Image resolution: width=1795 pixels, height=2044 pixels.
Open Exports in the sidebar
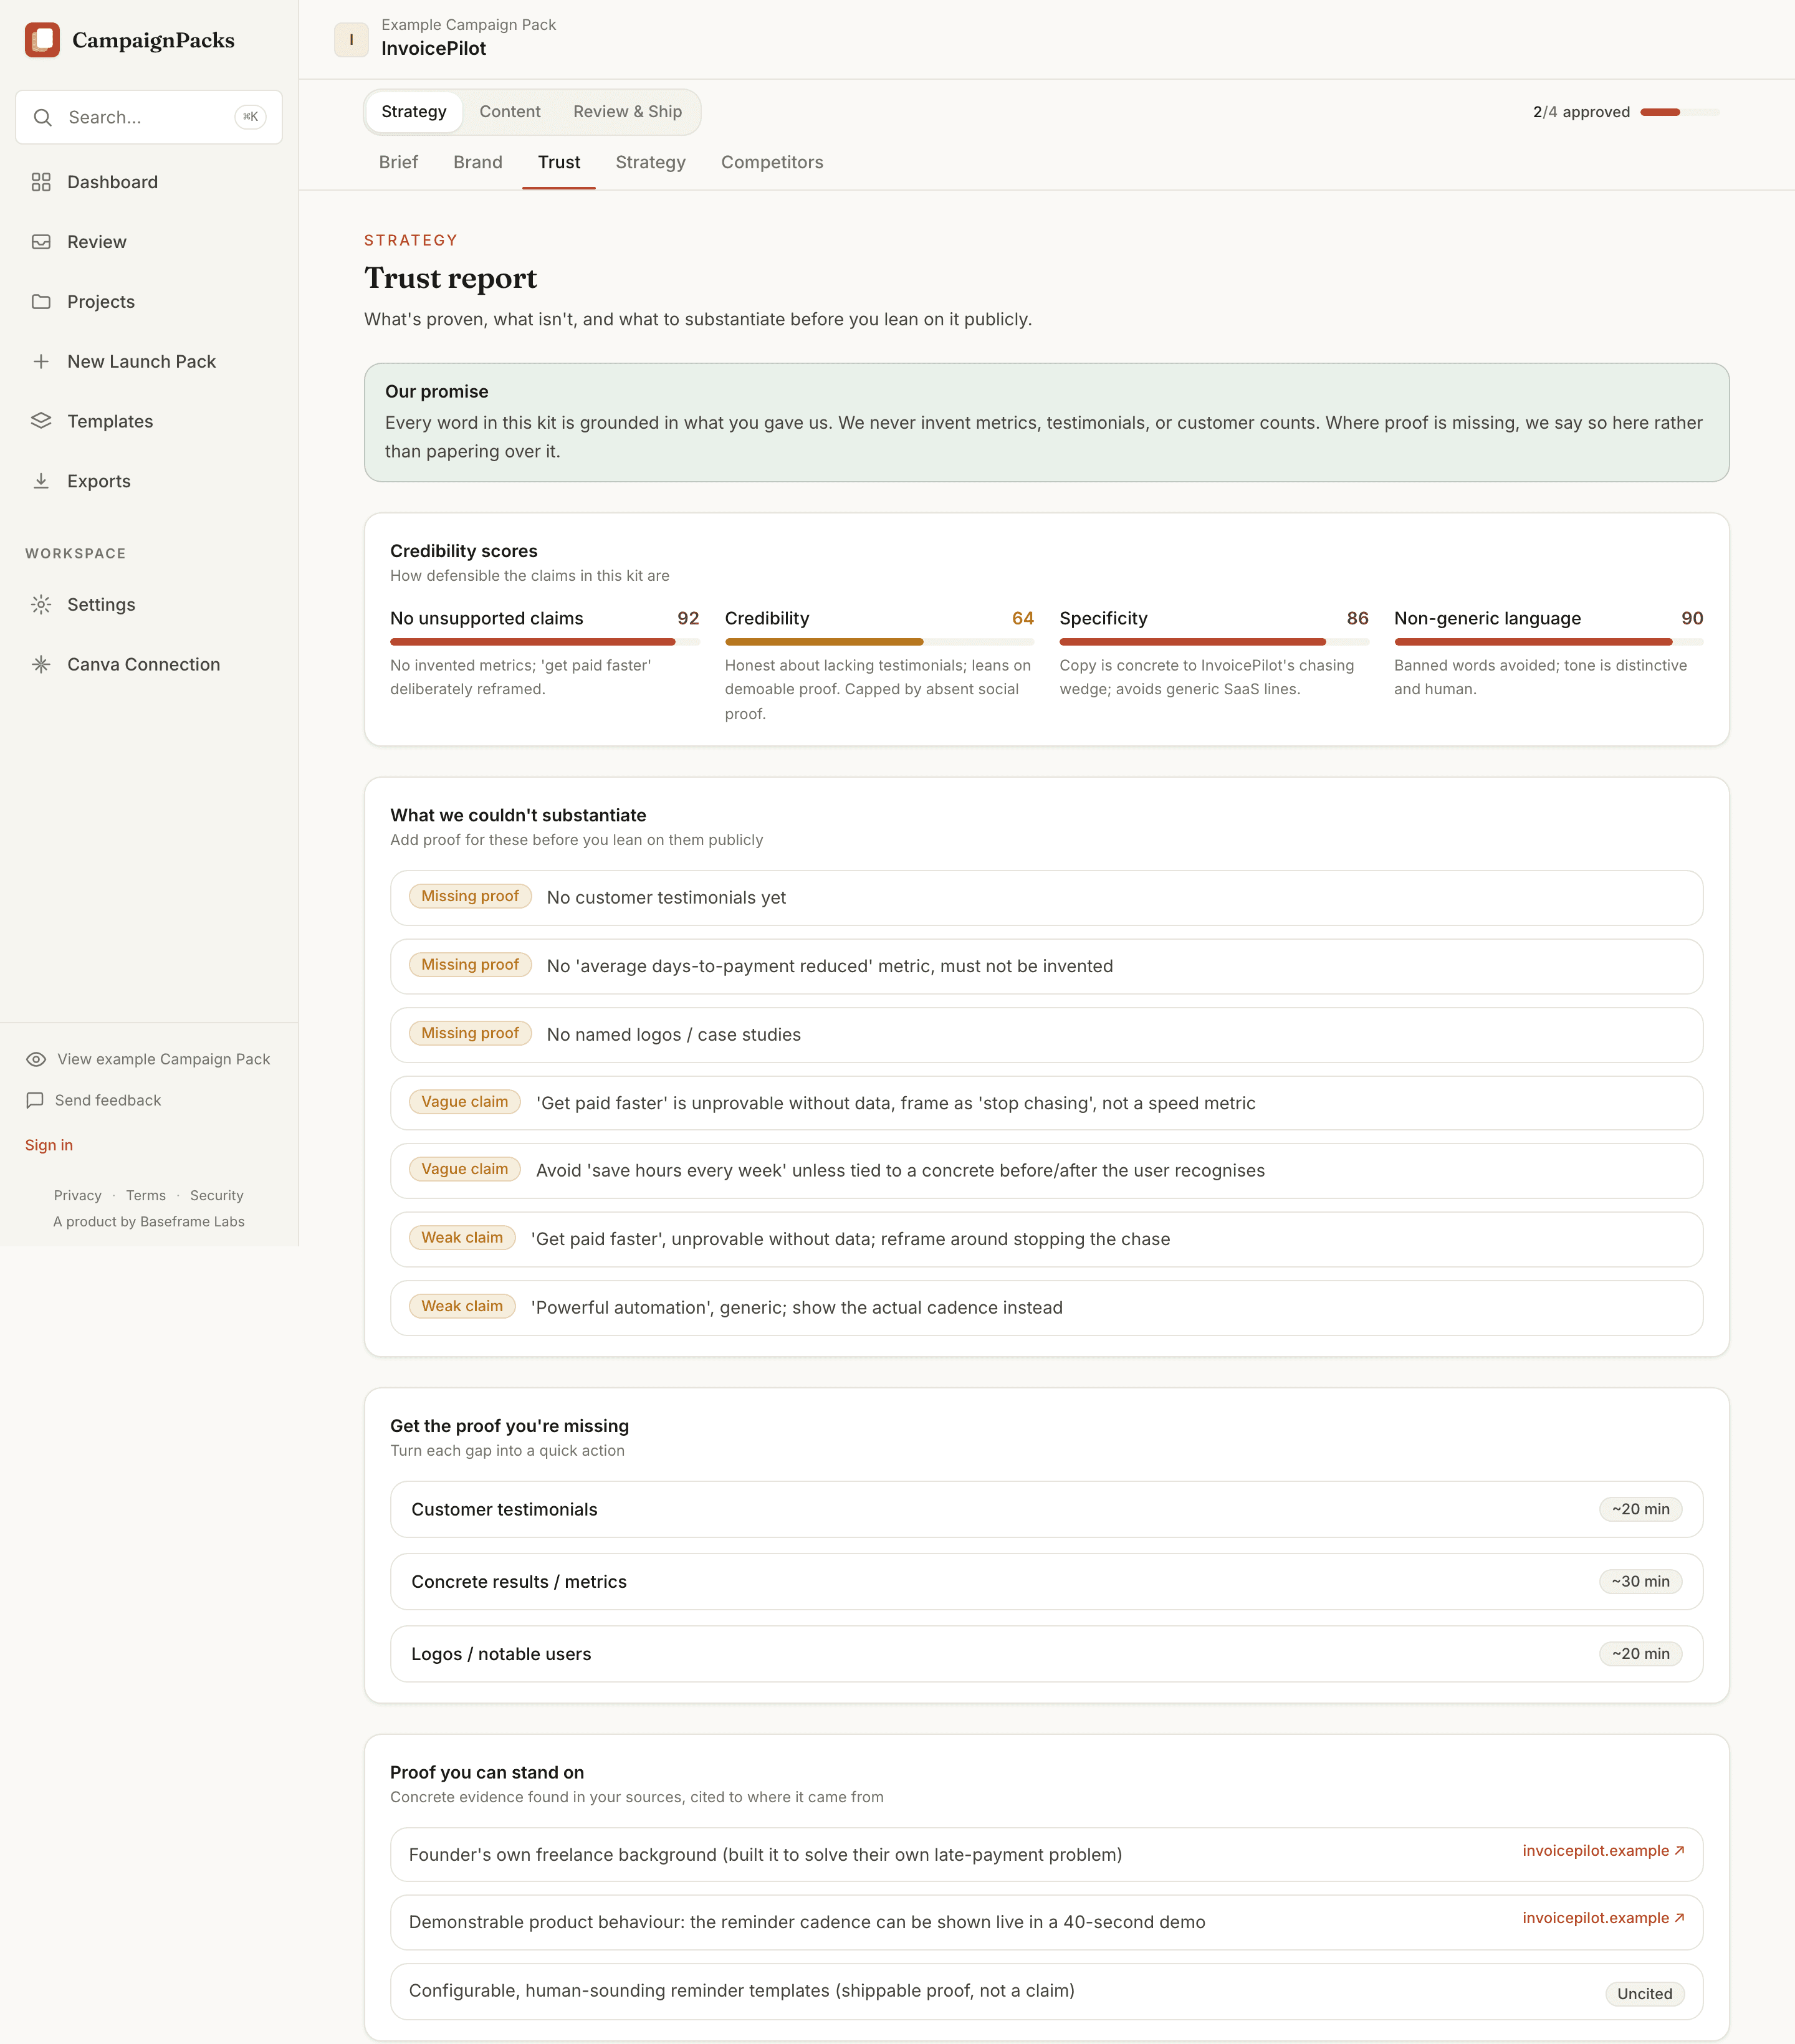(x=149, y=481)
